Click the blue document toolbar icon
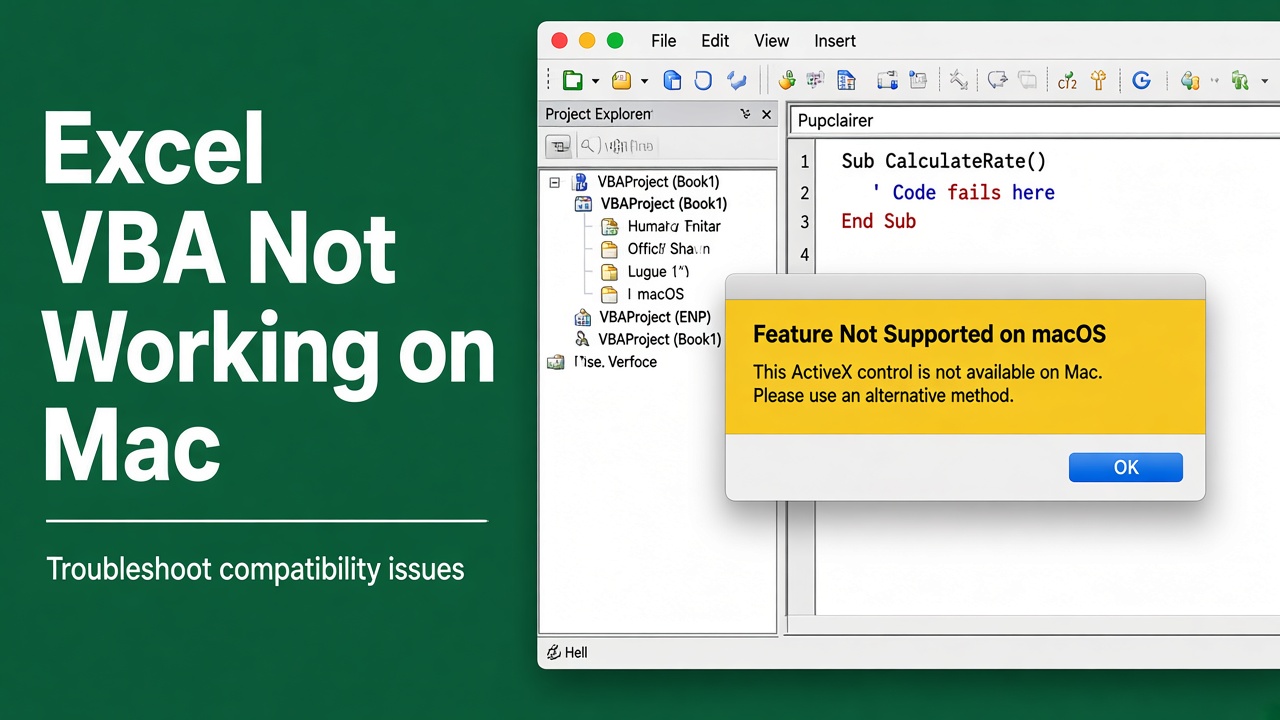1280x720 pixels. coord(673,81)
